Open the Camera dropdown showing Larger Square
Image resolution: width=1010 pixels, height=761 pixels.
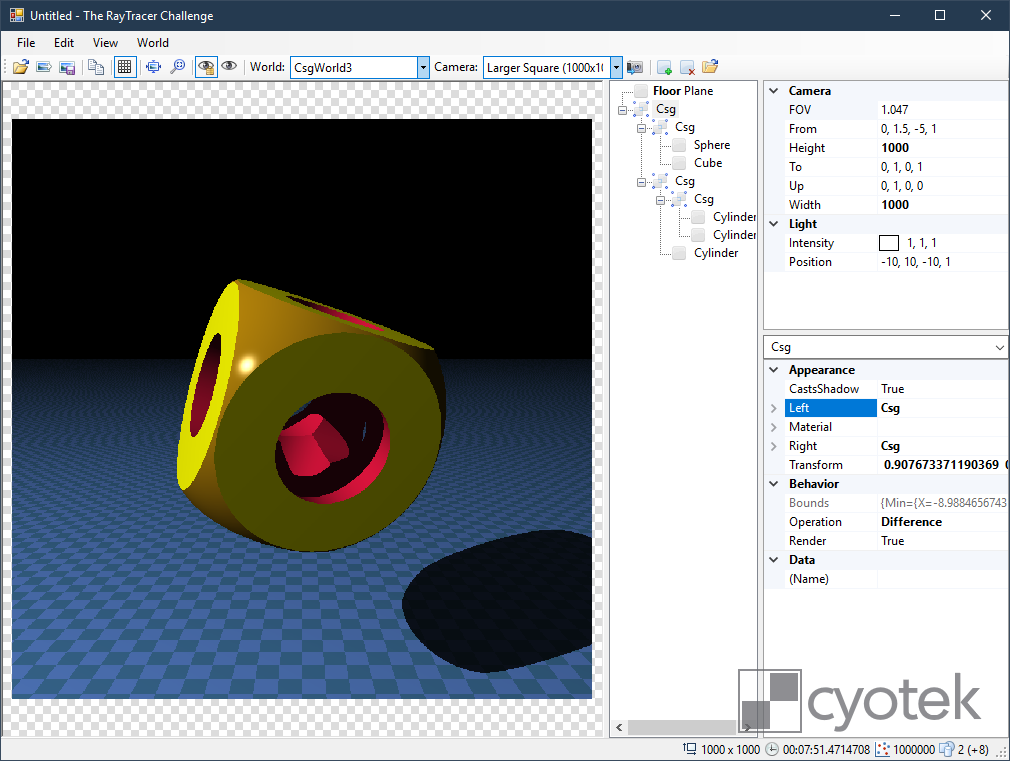tap(616, 67)
